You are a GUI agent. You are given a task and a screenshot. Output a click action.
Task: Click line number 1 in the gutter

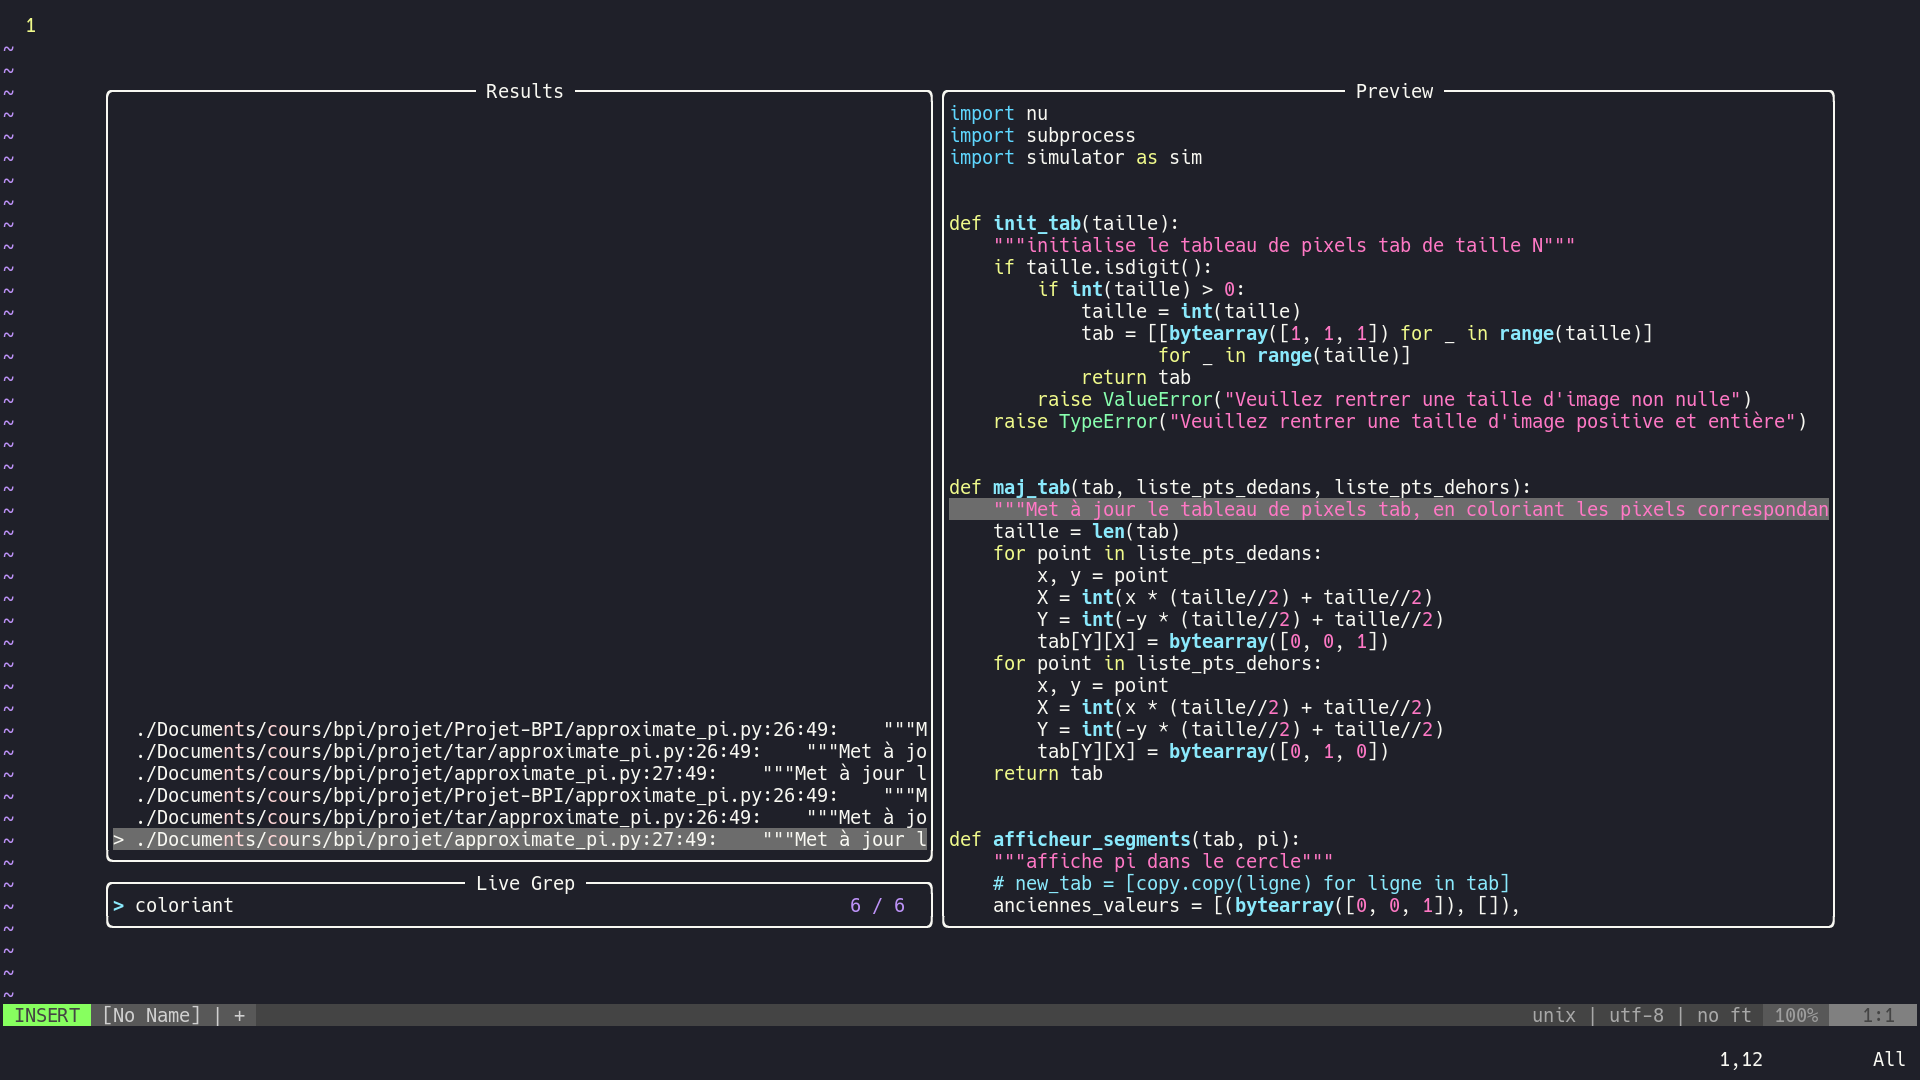(x=31, y=26)
